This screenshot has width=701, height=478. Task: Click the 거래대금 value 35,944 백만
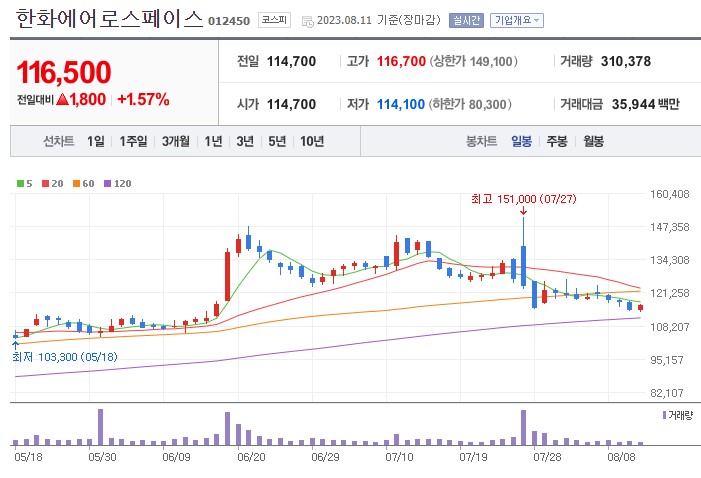point(646,104)
